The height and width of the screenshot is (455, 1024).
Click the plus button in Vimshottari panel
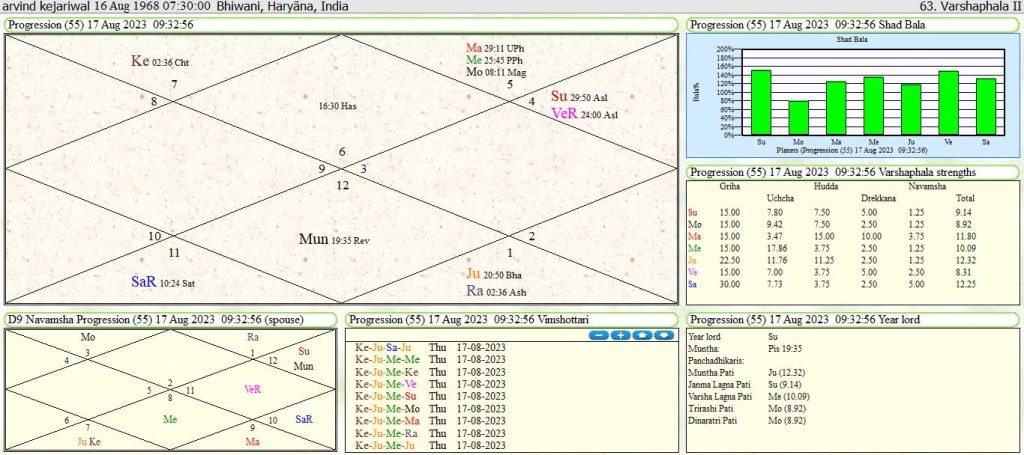(x=621, y=335)
